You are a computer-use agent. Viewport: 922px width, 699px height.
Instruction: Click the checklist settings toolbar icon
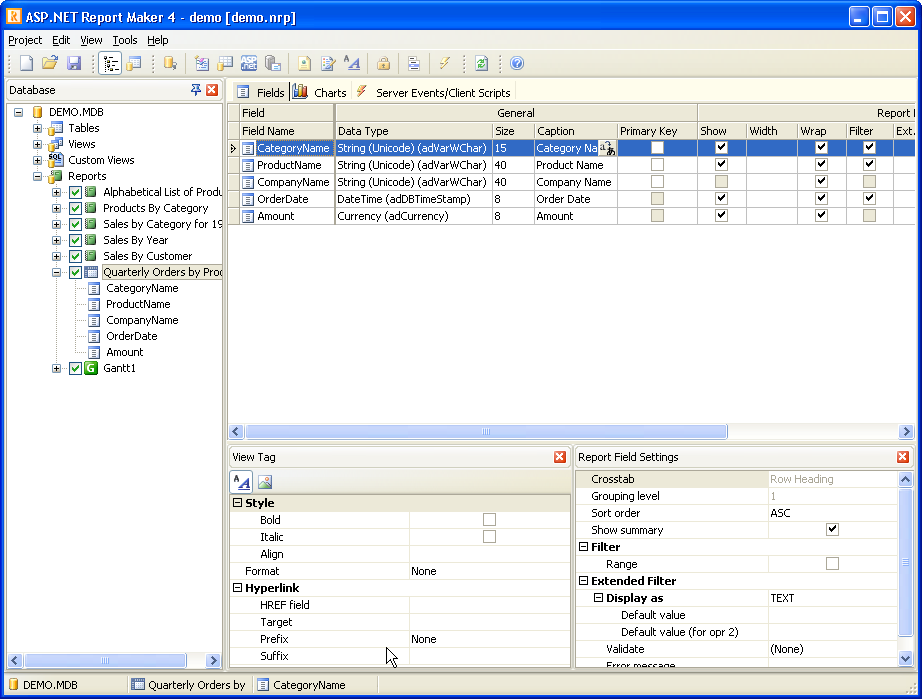pos(202,63)
